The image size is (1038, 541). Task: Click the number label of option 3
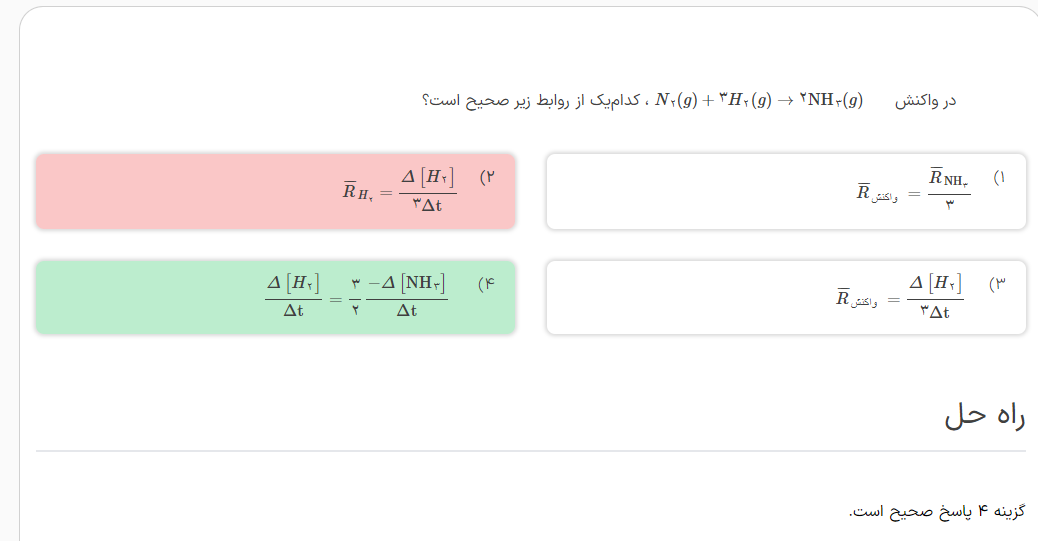click(x=997, y=284)
